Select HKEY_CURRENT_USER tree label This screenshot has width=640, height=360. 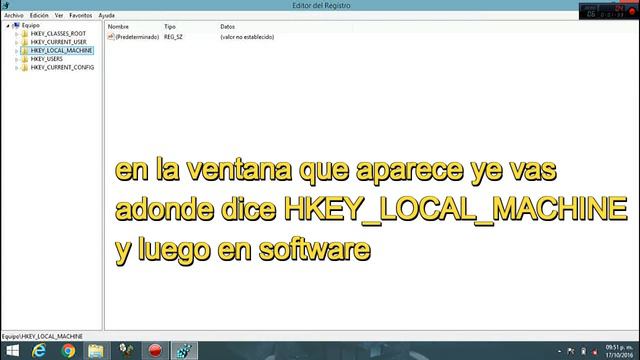pyautogui.click(x=59, y=42)
